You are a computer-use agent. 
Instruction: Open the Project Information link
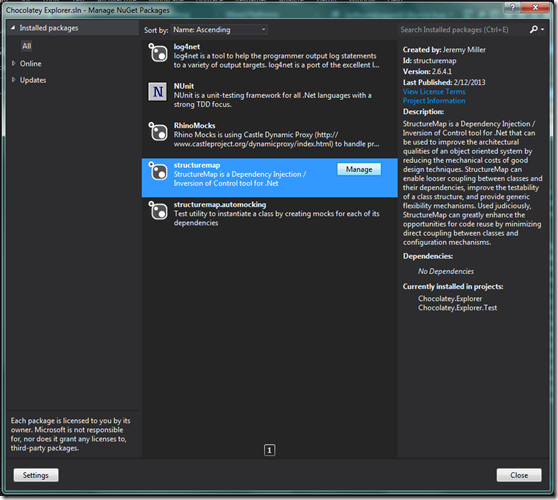[434, 101]
